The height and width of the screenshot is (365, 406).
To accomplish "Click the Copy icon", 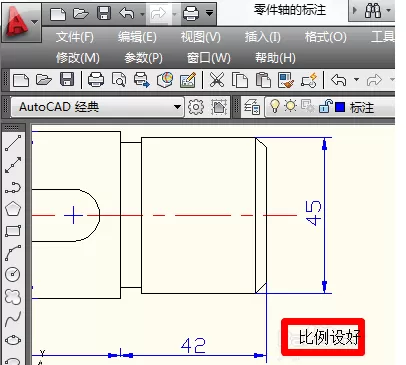I will (x=240, y=80).
